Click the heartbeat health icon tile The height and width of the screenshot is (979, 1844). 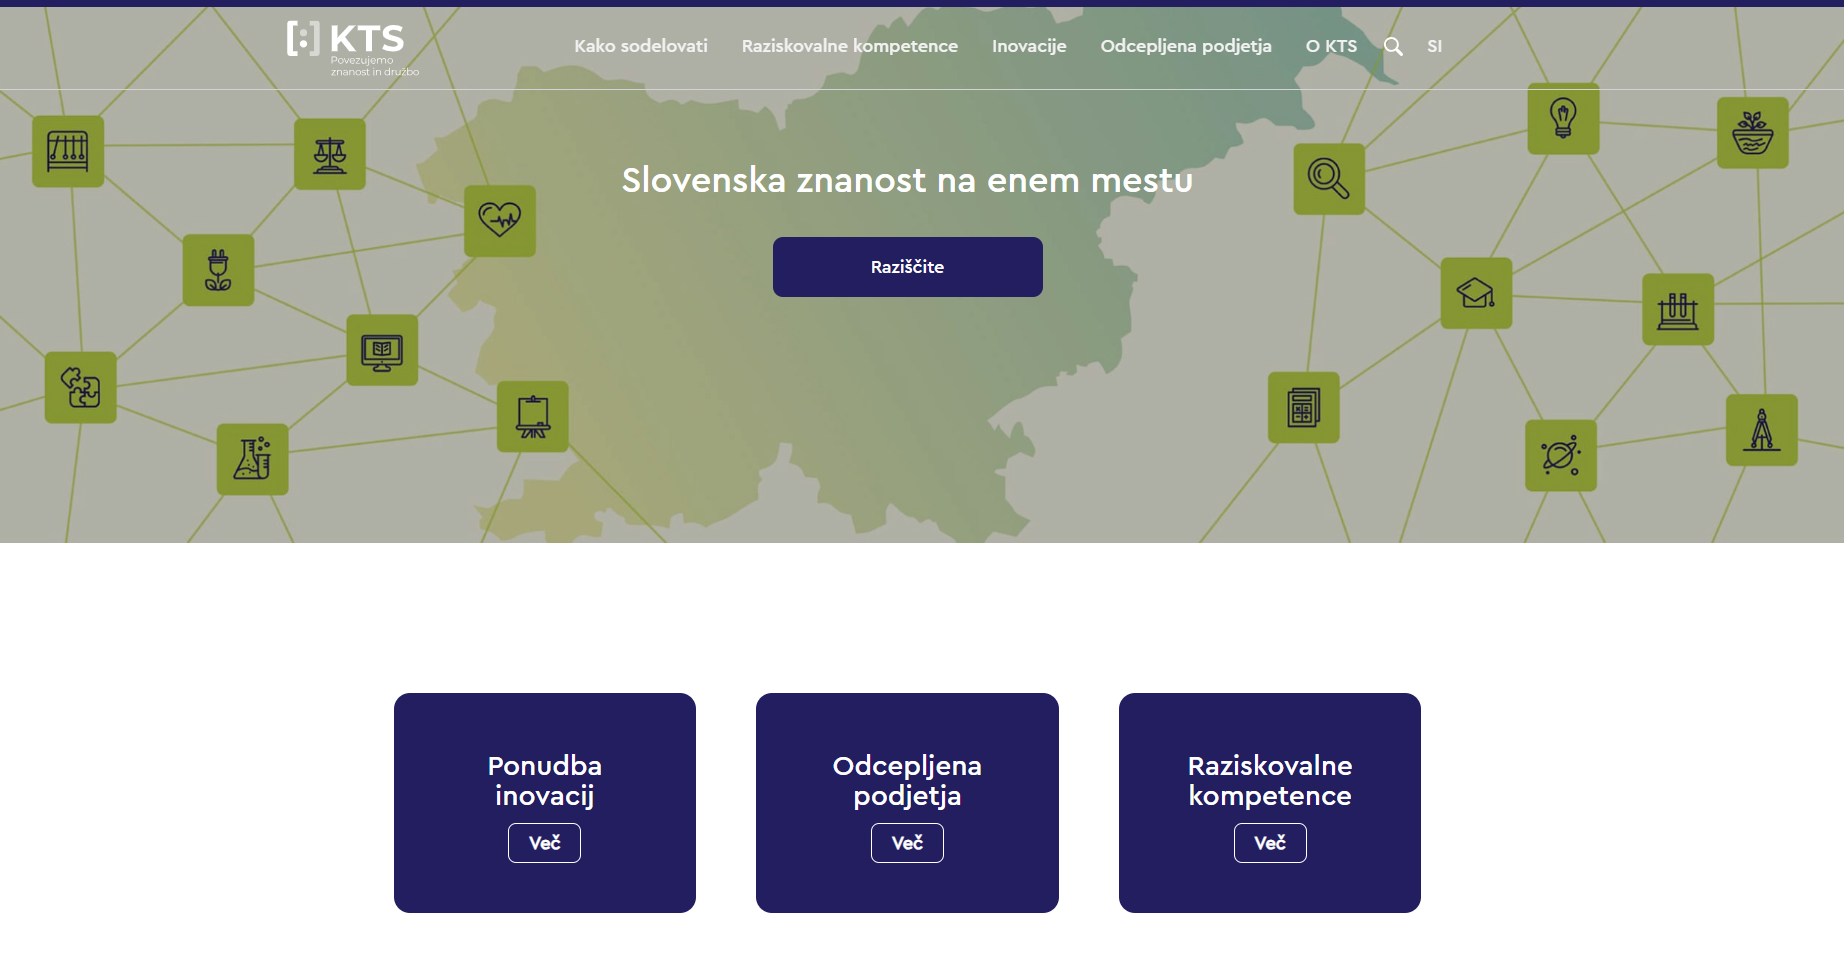click(500, 220)
